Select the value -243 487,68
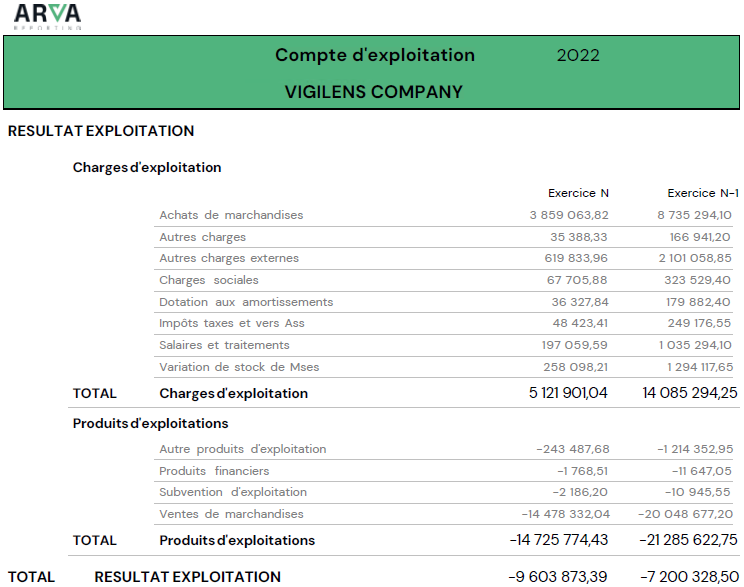This screenshot has width=744, height=587. click(x=573, y=449)
